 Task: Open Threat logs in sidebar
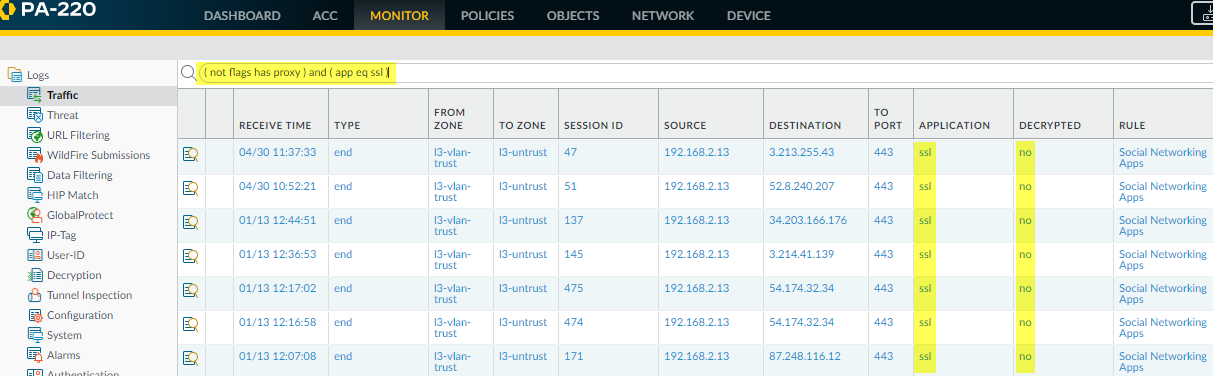(x=62, y=115)
